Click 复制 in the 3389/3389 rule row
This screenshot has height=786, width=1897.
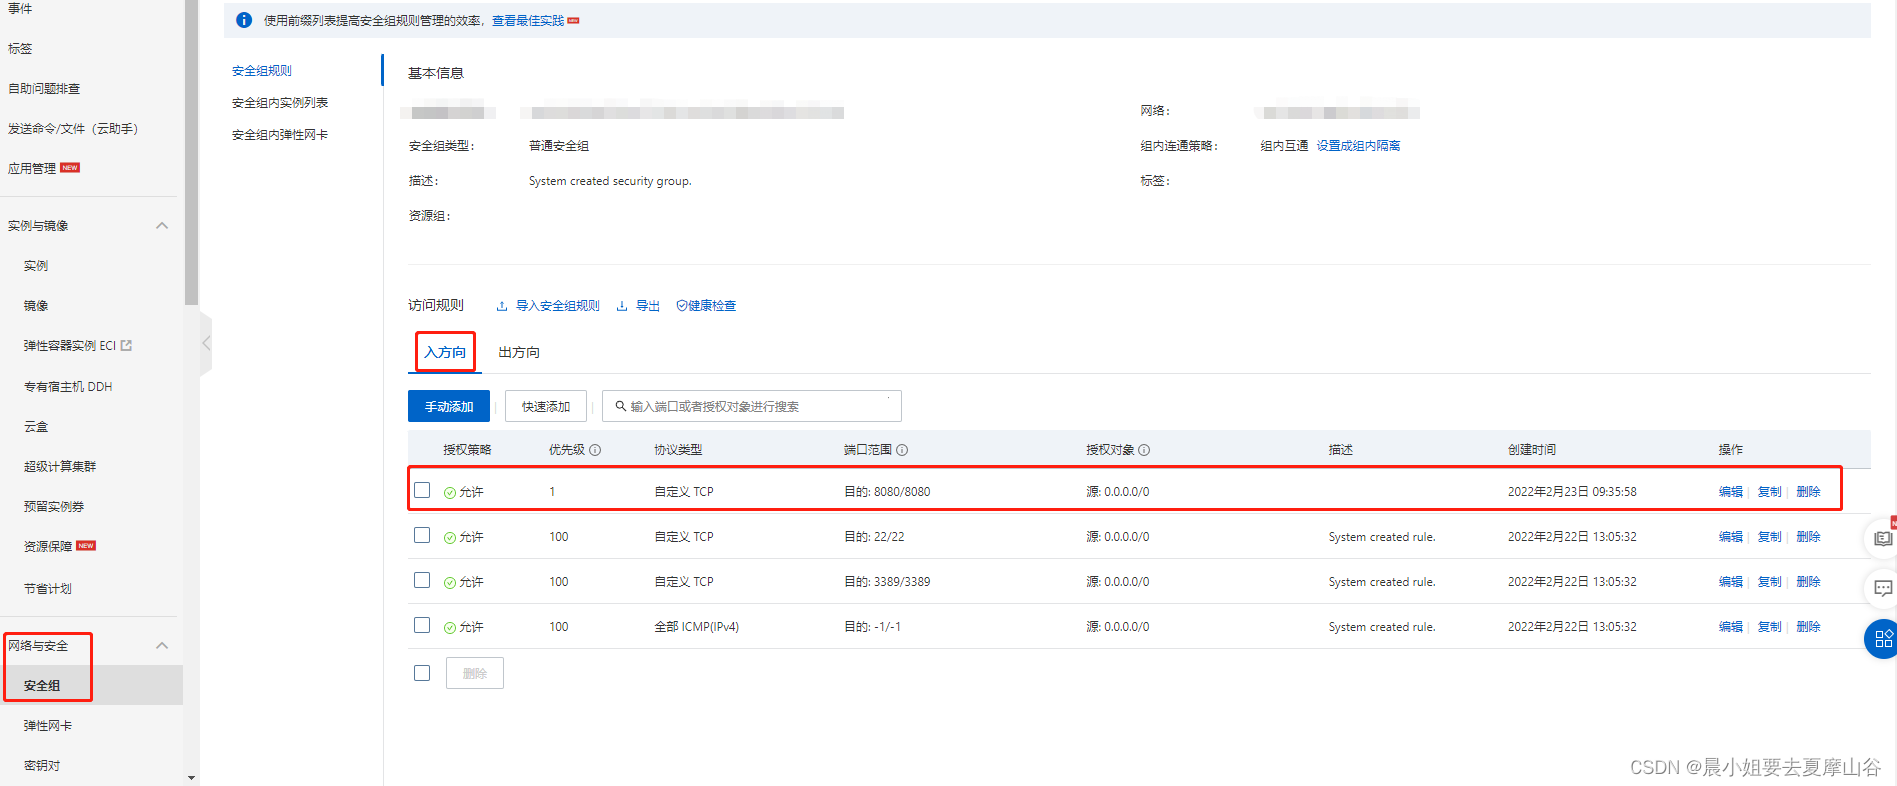[1770, 582]
